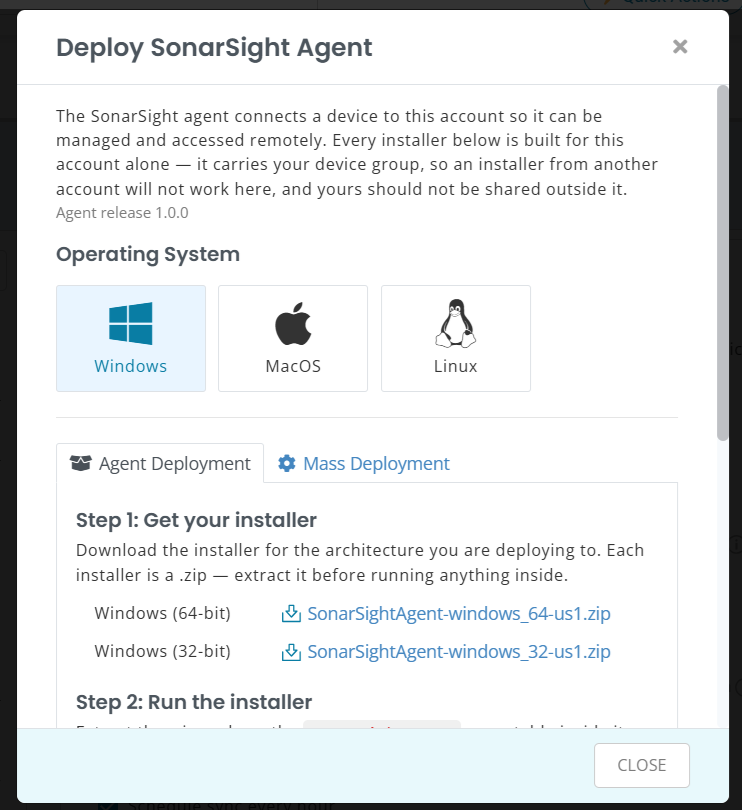Switch to the Mass Deployment tab

click(x=364, y=463)
